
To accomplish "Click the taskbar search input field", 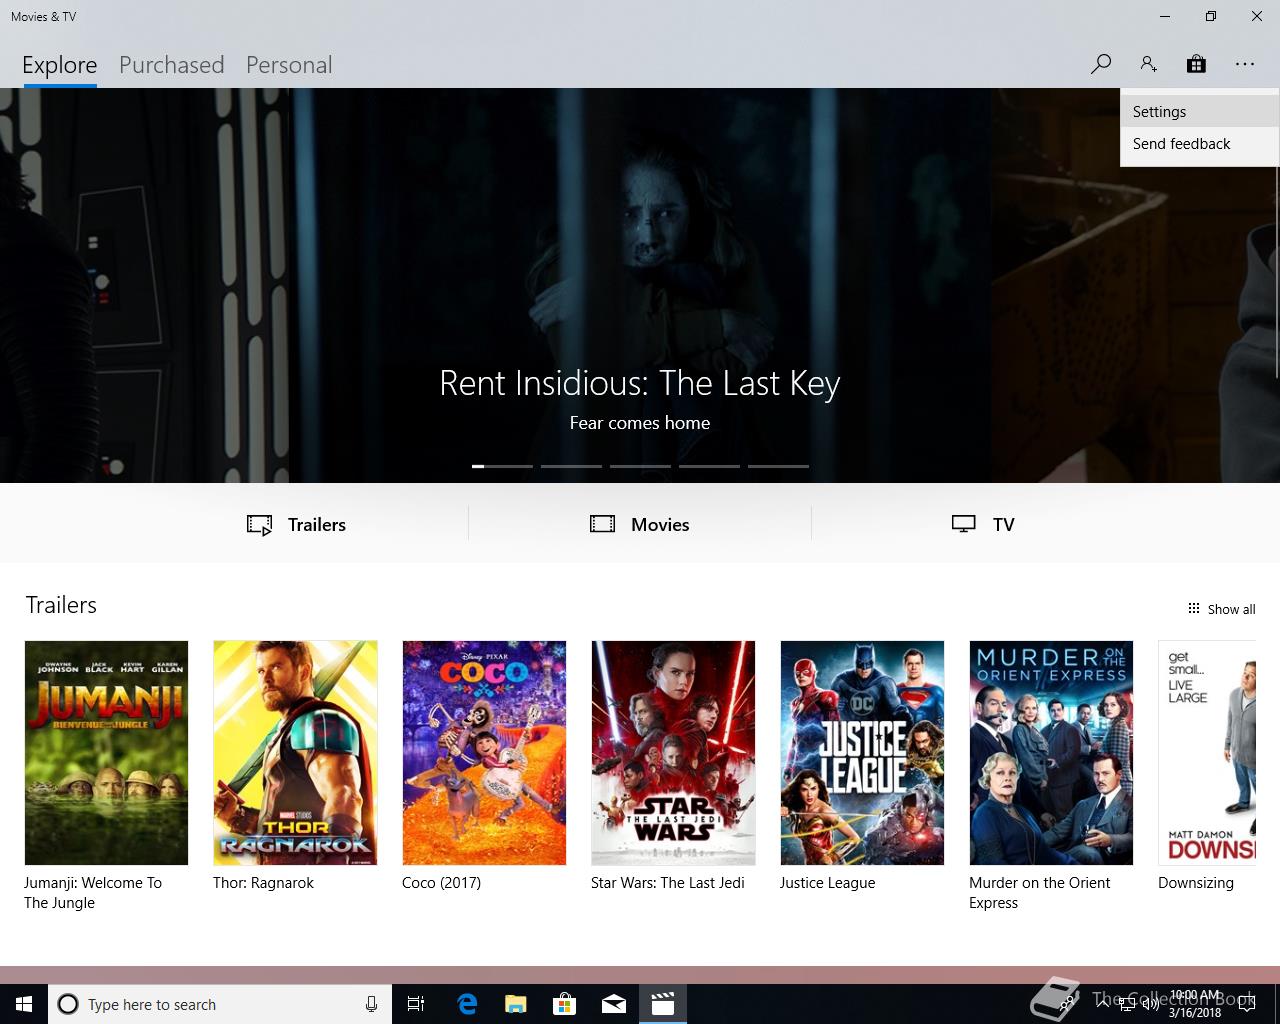I will click(219, 1004).
